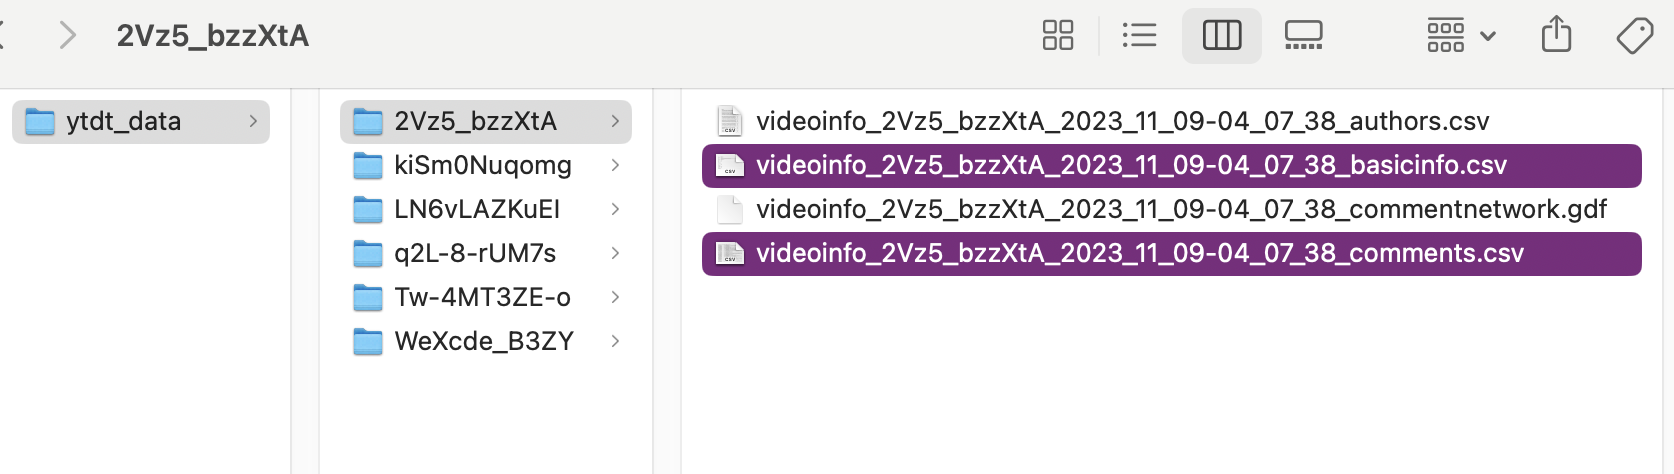Click the Share icon

tap(1556, 36)
